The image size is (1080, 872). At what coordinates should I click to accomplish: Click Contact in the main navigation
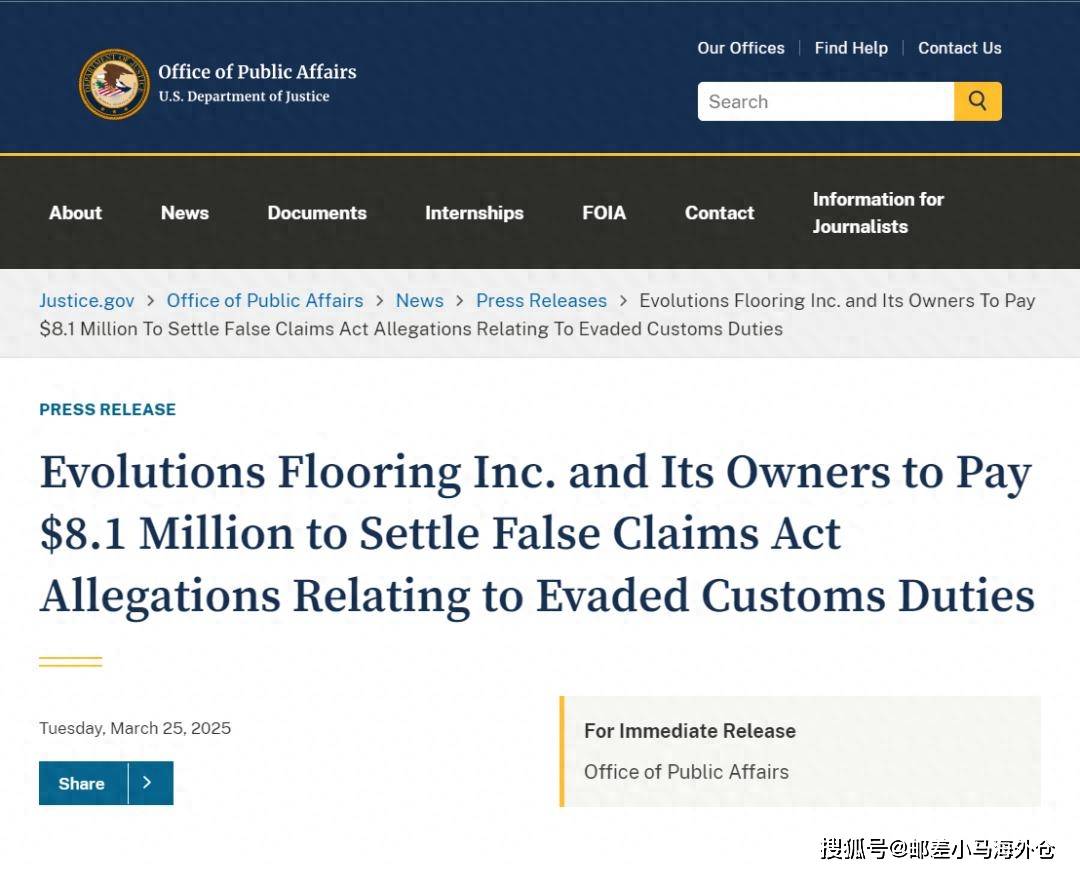click(719, 213)
